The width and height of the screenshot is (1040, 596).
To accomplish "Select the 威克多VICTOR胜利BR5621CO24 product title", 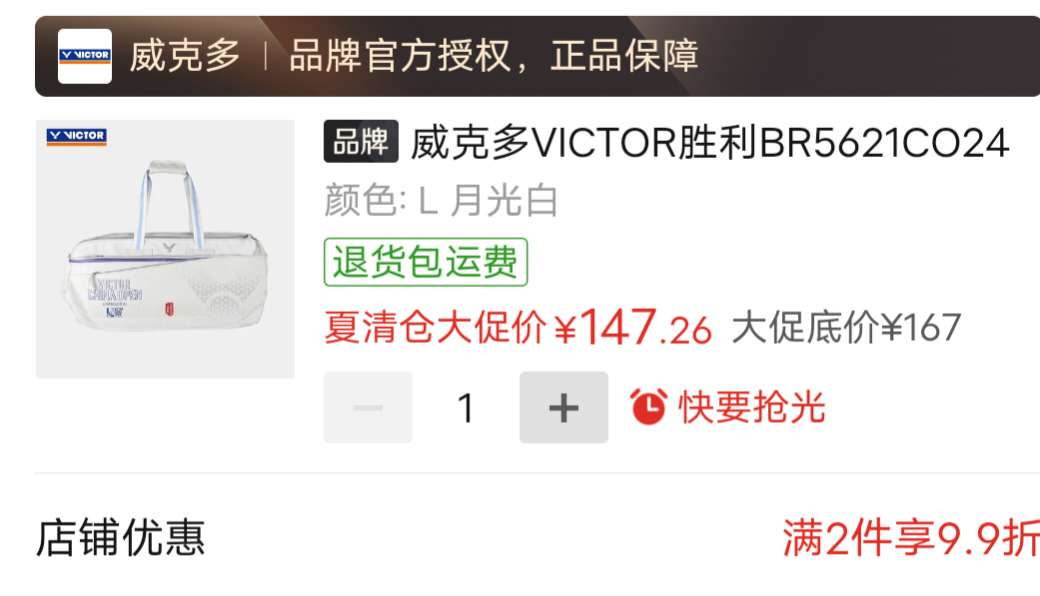I will [x=710, y=142].
